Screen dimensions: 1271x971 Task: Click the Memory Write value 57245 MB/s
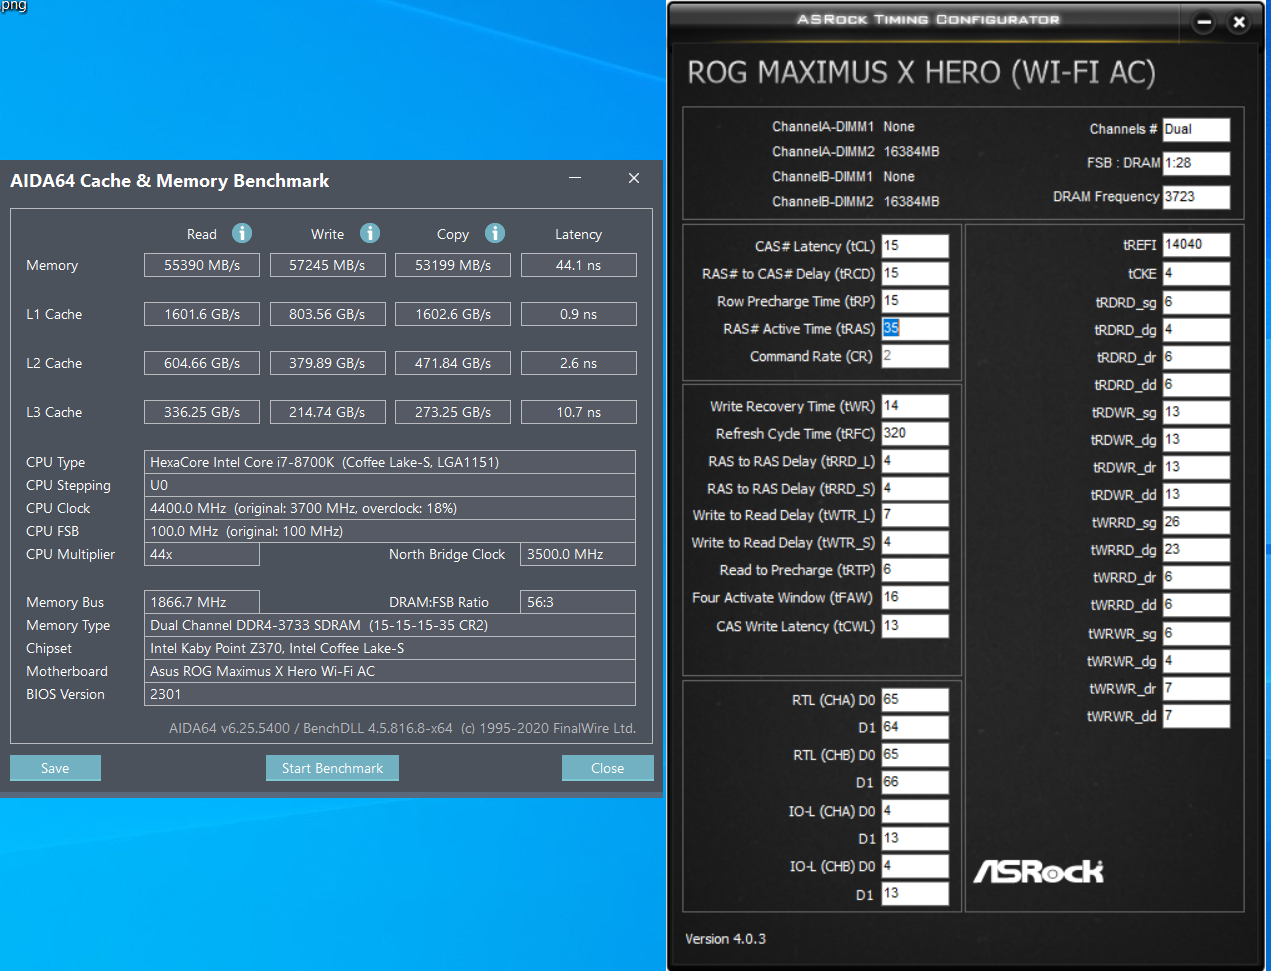[327, 265]
